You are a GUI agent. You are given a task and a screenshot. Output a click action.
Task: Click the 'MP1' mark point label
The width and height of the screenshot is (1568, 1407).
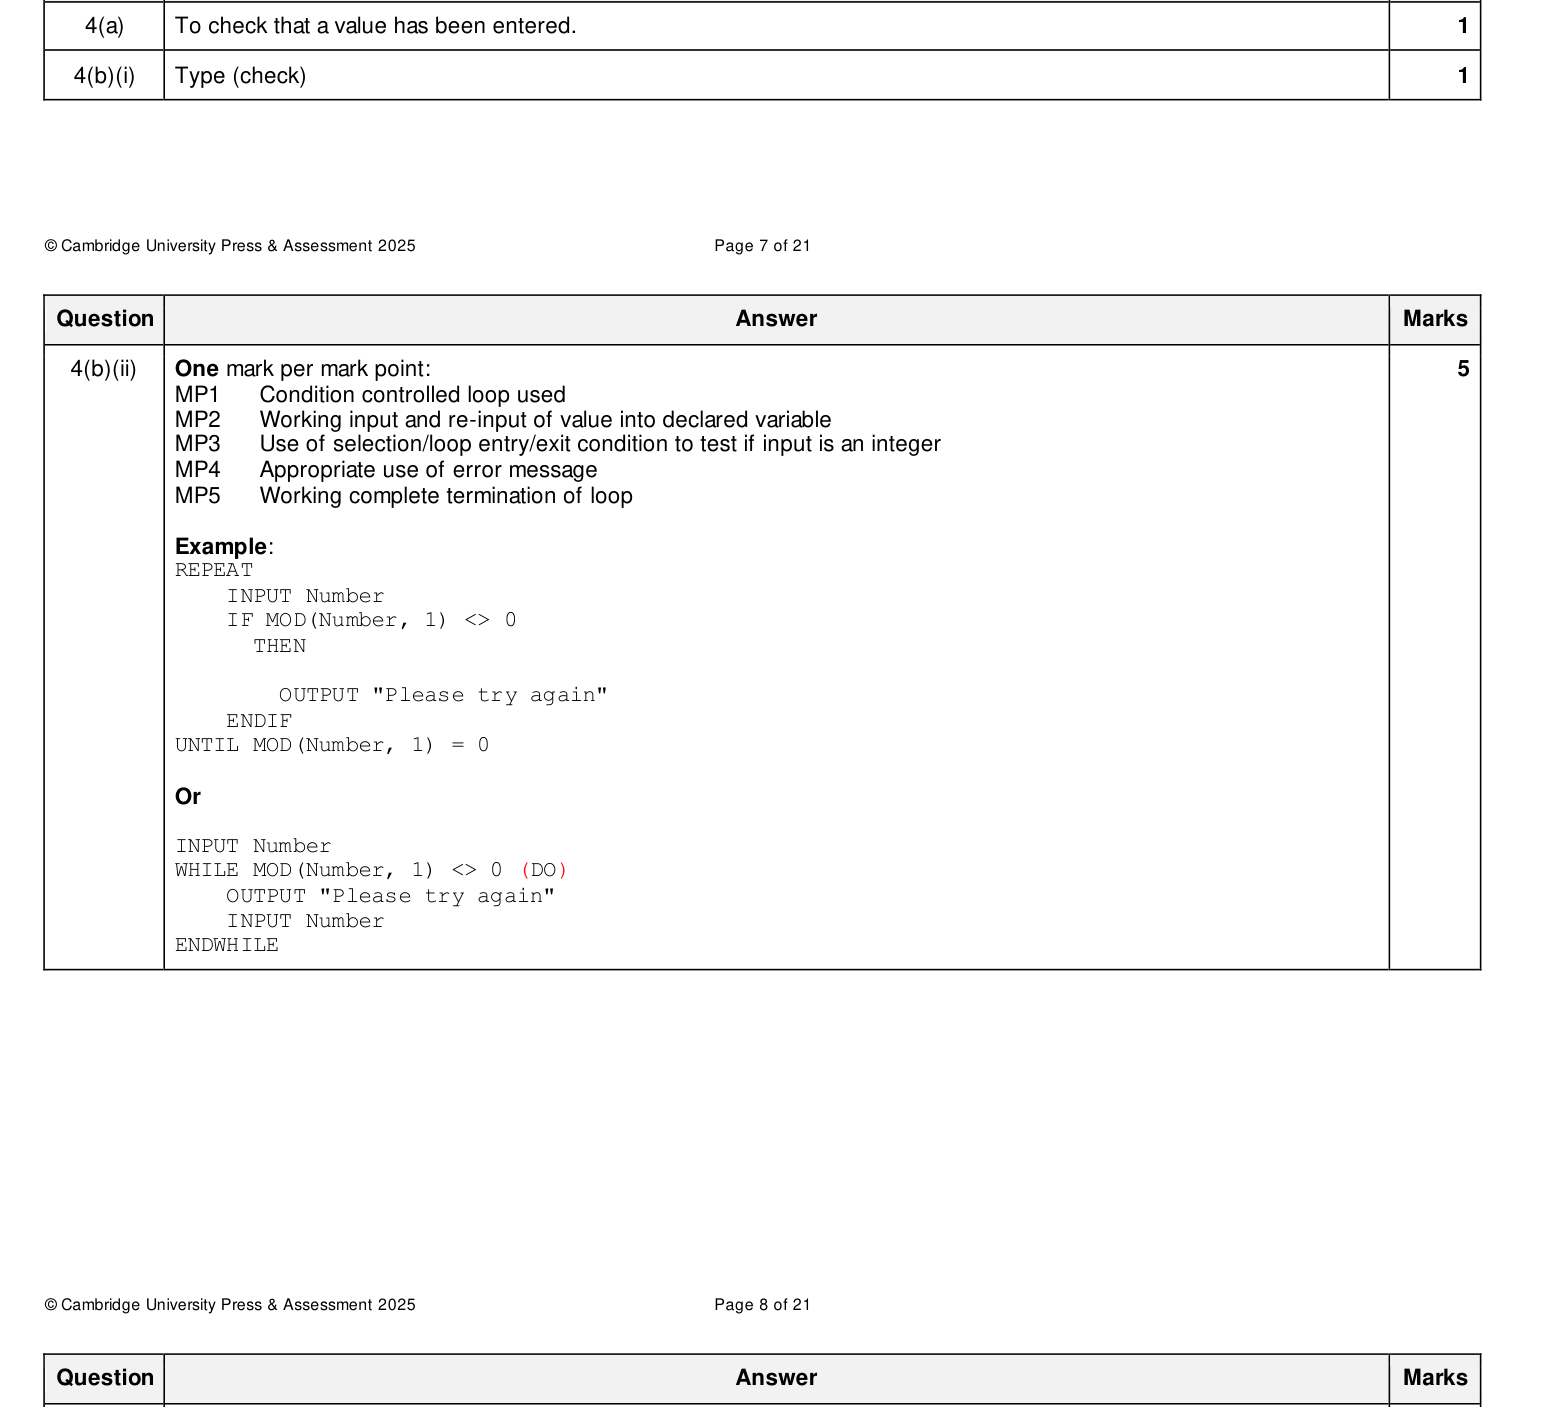click(198, 395)
